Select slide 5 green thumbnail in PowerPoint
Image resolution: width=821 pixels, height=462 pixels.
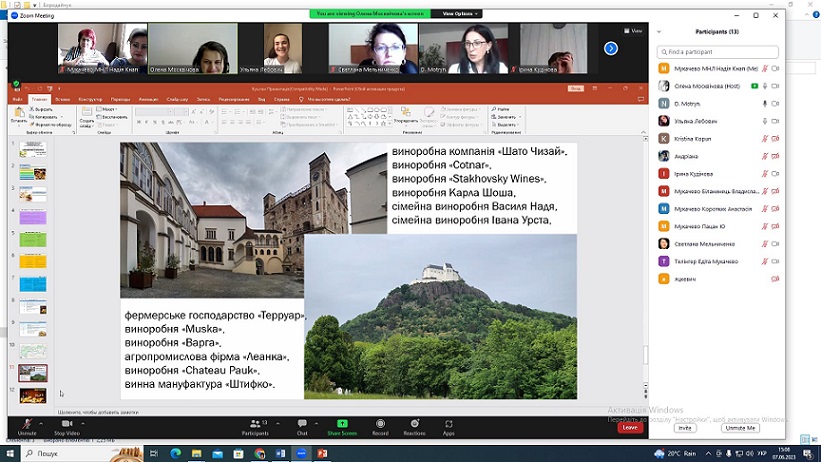[x=33, y=239]
